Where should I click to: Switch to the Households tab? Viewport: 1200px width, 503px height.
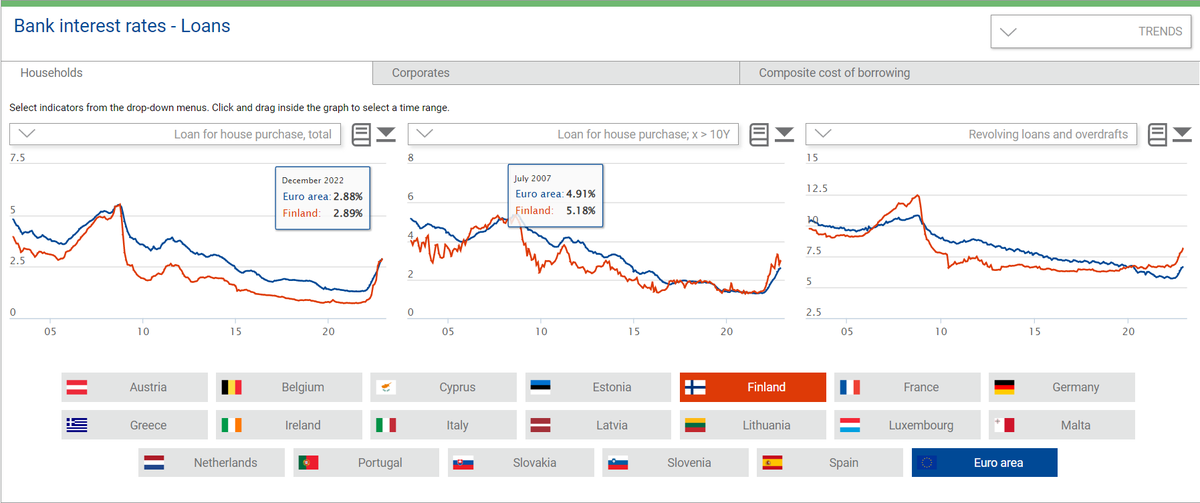186,73
